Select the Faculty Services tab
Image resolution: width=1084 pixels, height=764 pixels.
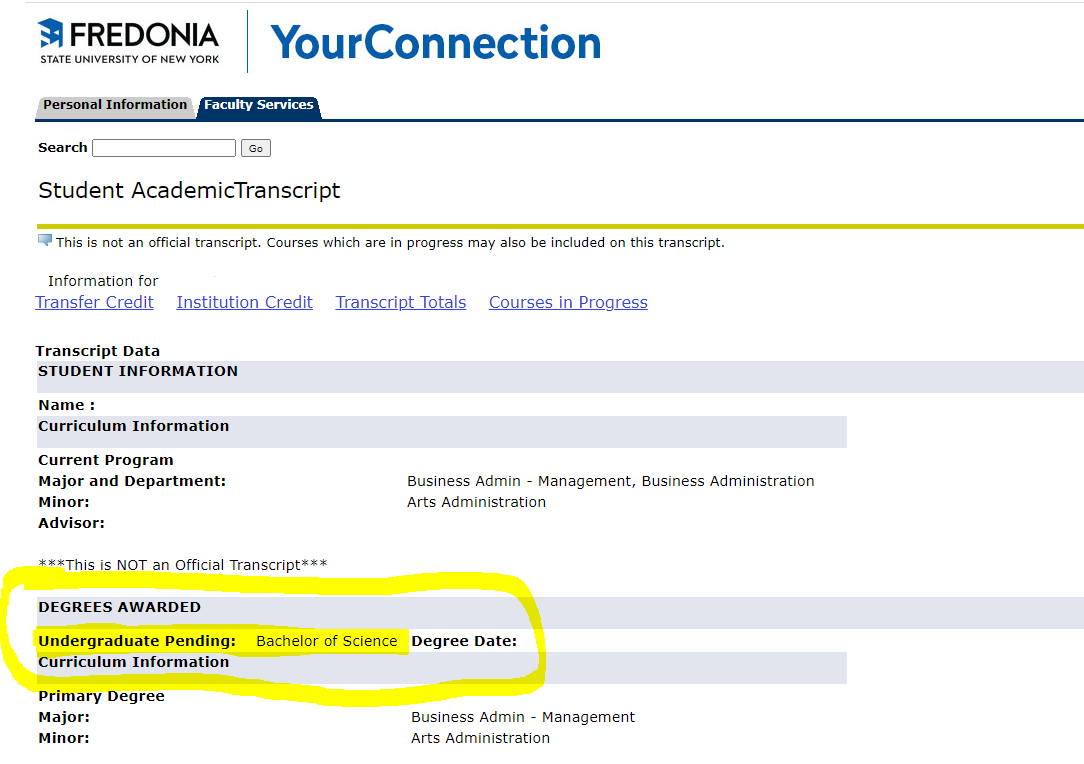point(259,104)
